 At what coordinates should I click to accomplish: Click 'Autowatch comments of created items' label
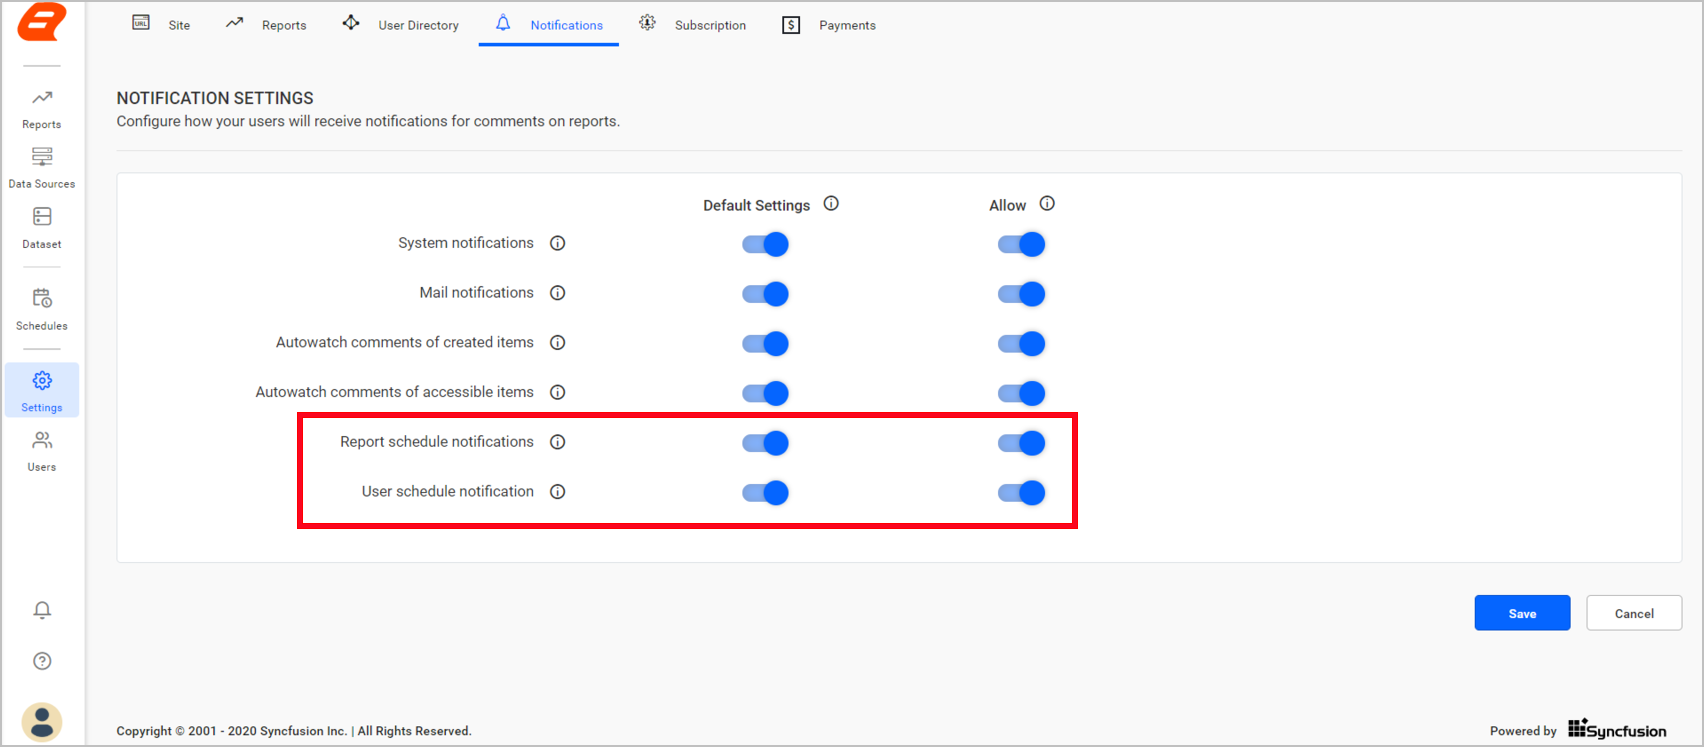[x=405, y=342]
